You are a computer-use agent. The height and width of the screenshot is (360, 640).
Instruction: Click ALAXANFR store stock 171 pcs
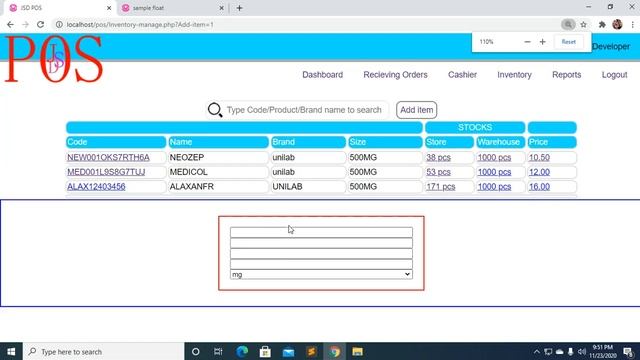(440, 187)
